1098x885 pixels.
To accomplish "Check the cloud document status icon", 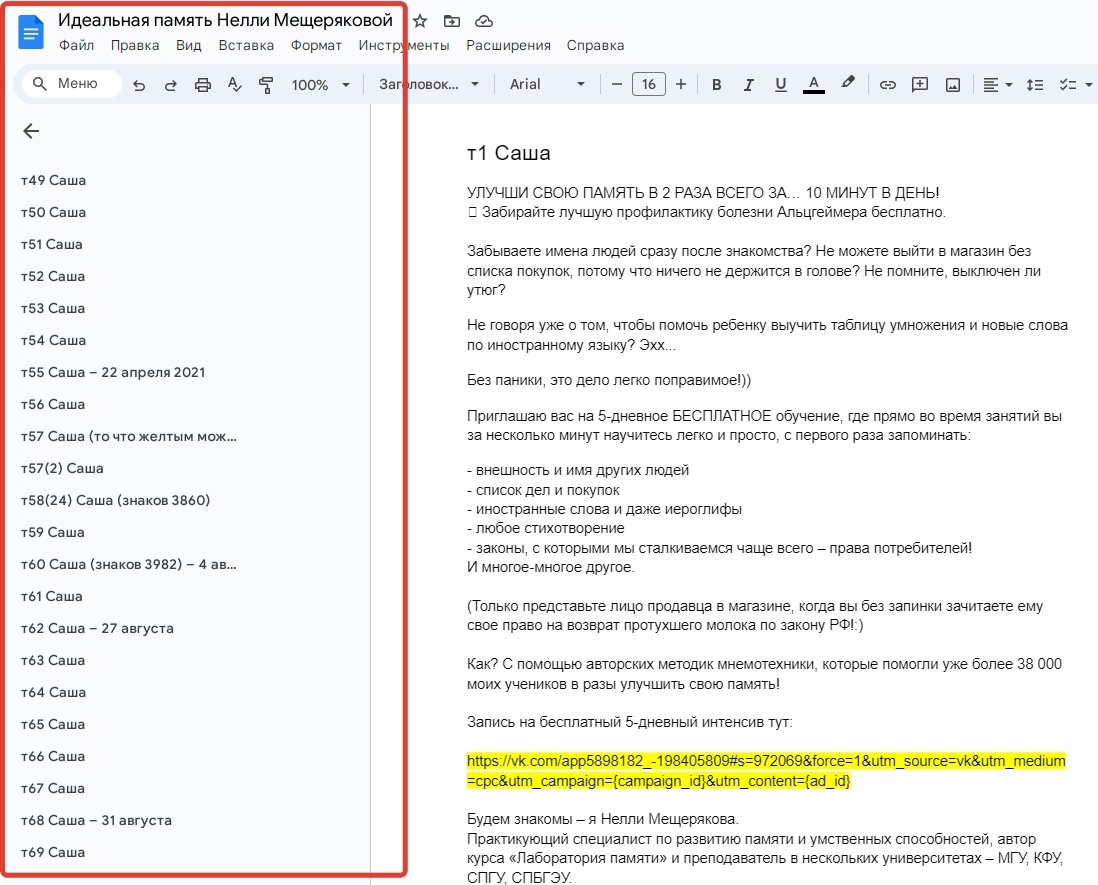I will click(484, 21).
